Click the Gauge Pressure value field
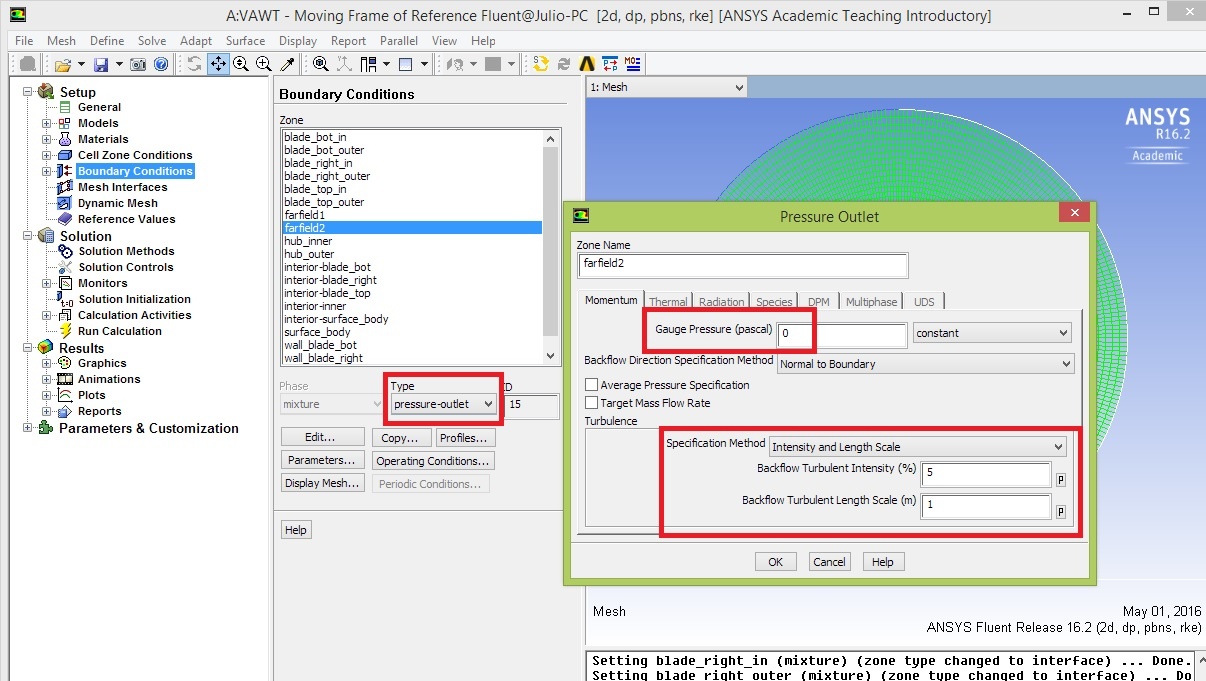The width and height of the screenshot is (1206, 681). [x=842, y=333]
